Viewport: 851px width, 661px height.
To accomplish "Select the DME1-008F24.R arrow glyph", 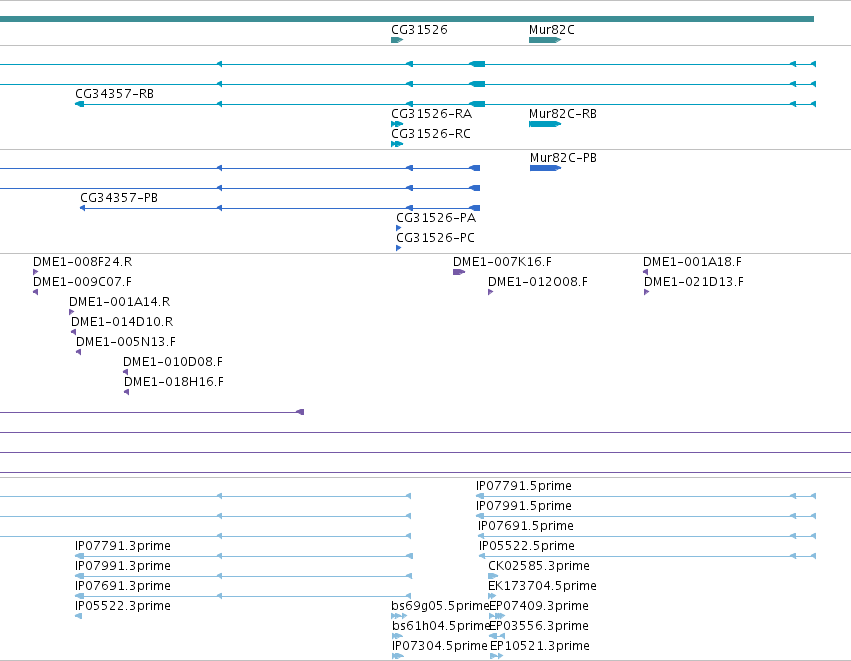I will tap(36, 272).
